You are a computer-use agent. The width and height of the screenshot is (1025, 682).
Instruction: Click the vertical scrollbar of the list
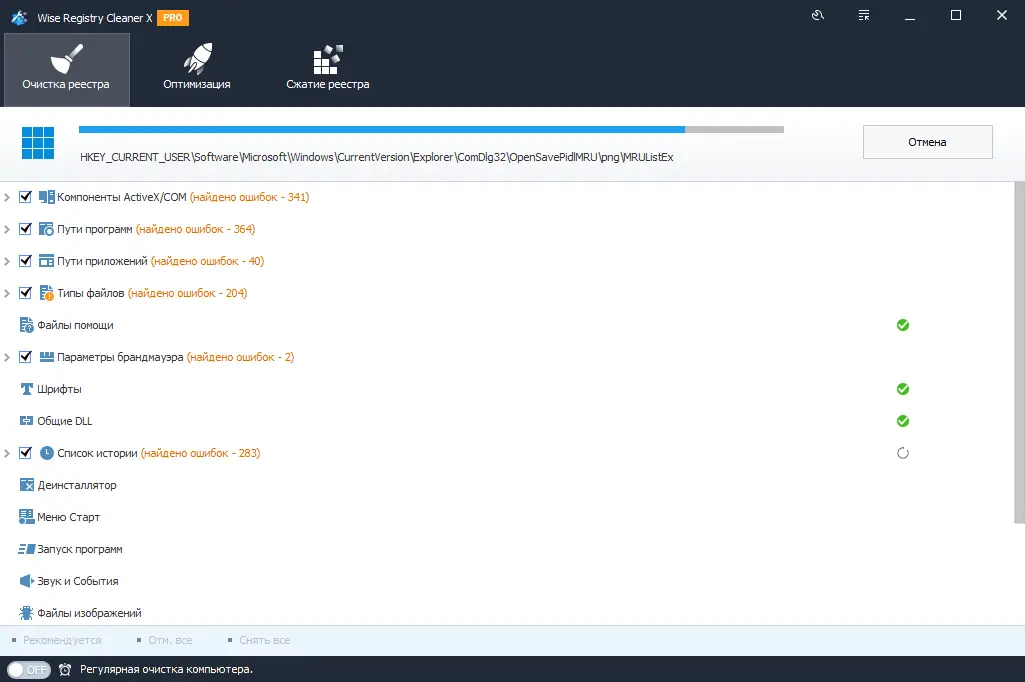1019,353
